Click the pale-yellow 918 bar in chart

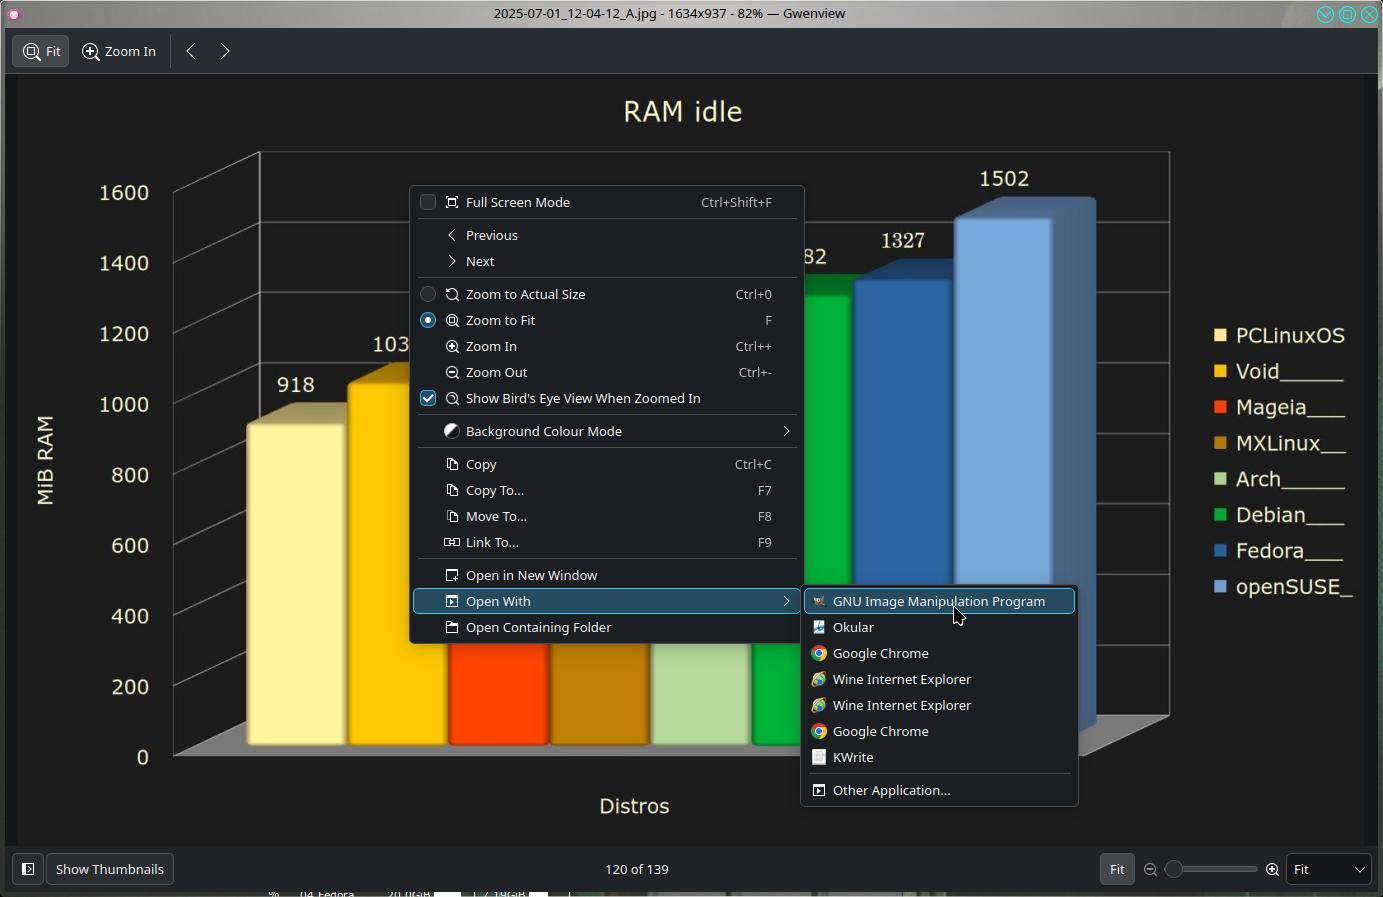click(296, 585)
